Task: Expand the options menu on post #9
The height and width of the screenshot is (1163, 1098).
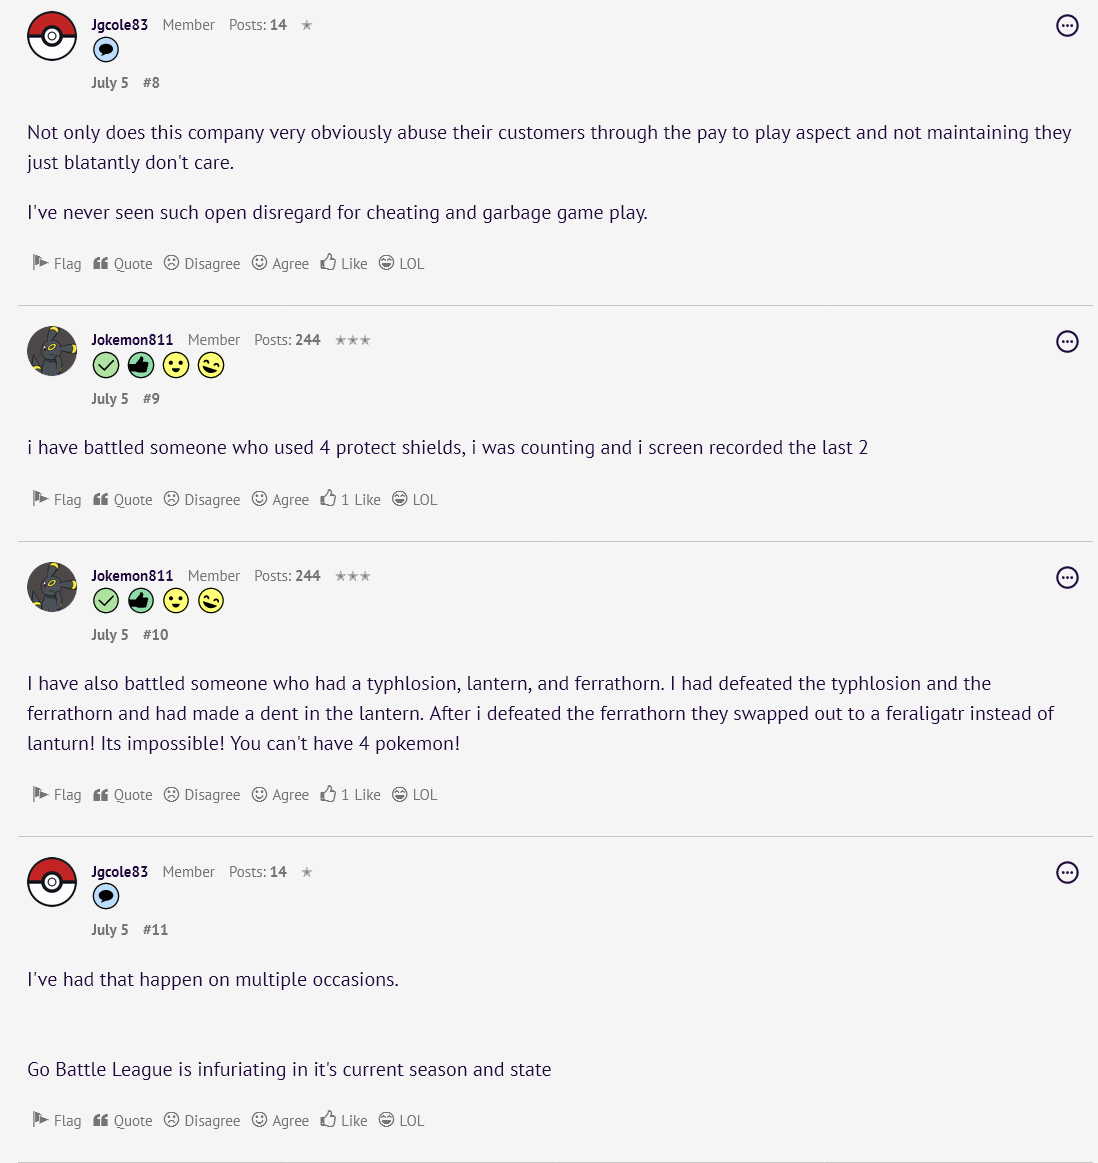Action: coord(1067,342)
